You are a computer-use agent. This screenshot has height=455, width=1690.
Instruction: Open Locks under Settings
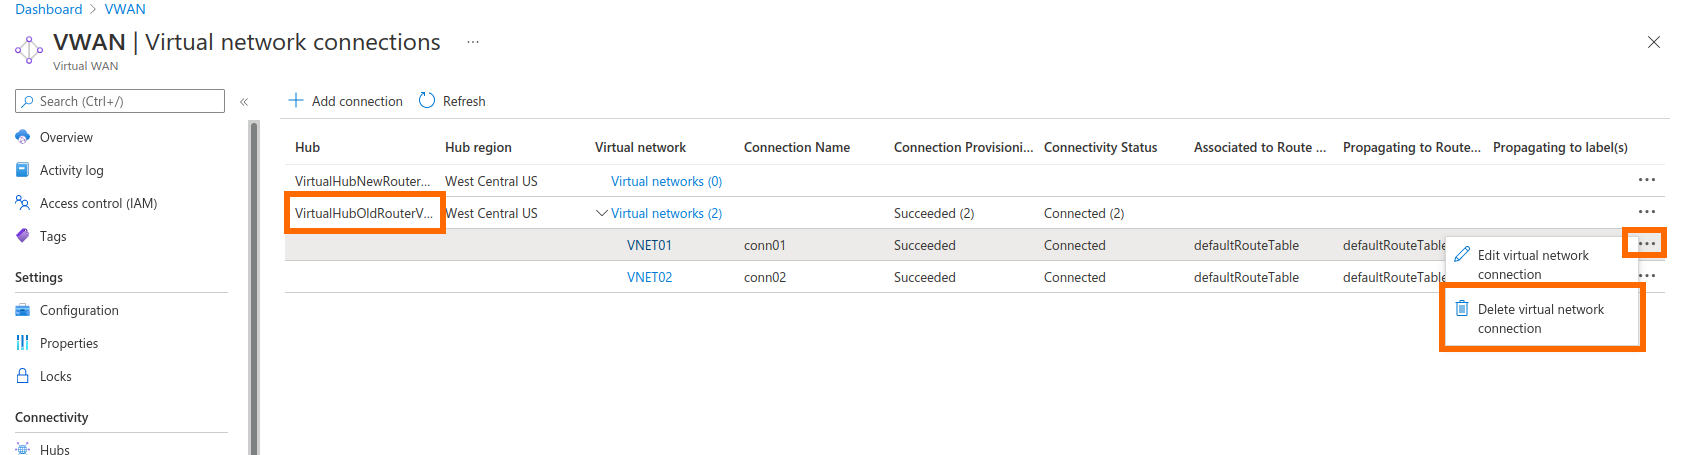[56, 377]
